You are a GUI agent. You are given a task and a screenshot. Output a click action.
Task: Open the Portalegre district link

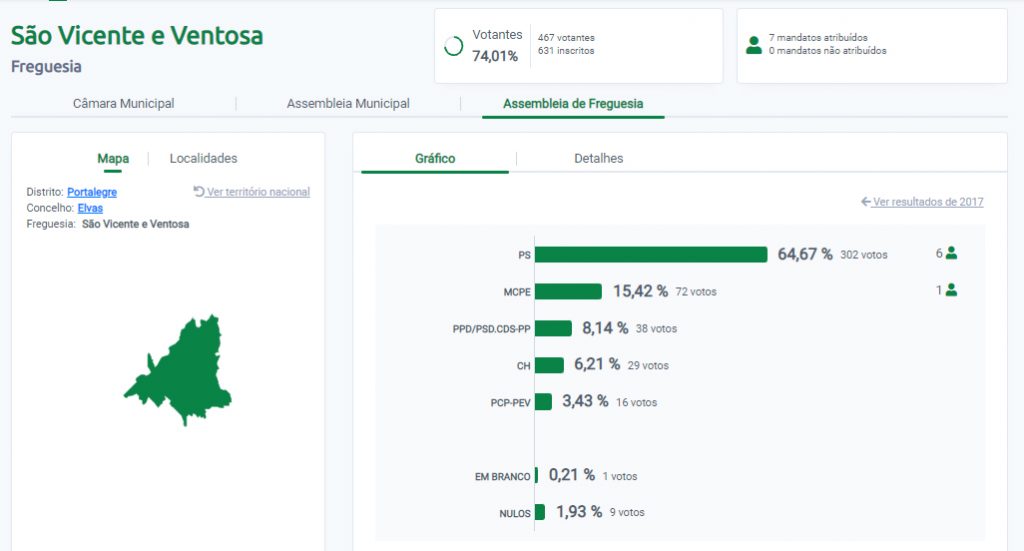(x=92, y=192)
